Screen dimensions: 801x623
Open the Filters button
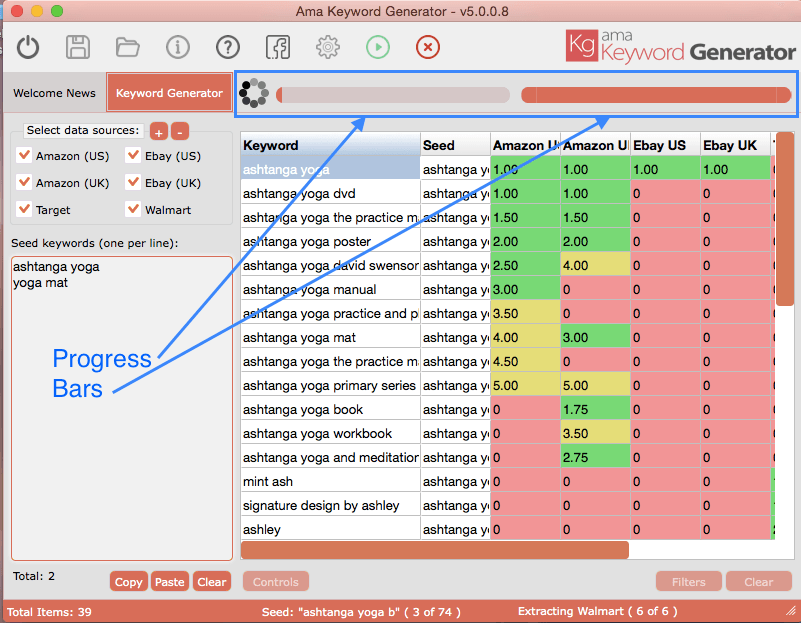(688, 582)
